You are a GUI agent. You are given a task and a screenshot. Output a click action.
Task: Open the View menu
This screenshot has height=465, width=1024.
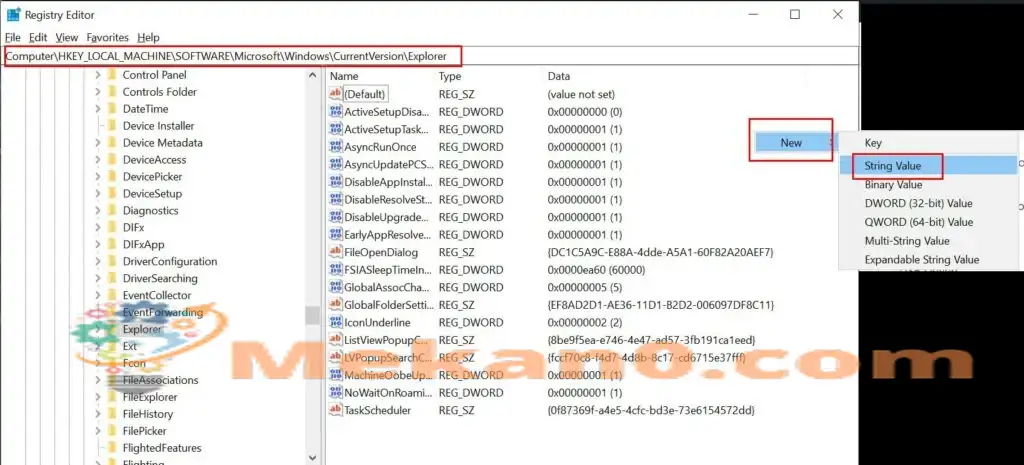coord(67,38)
